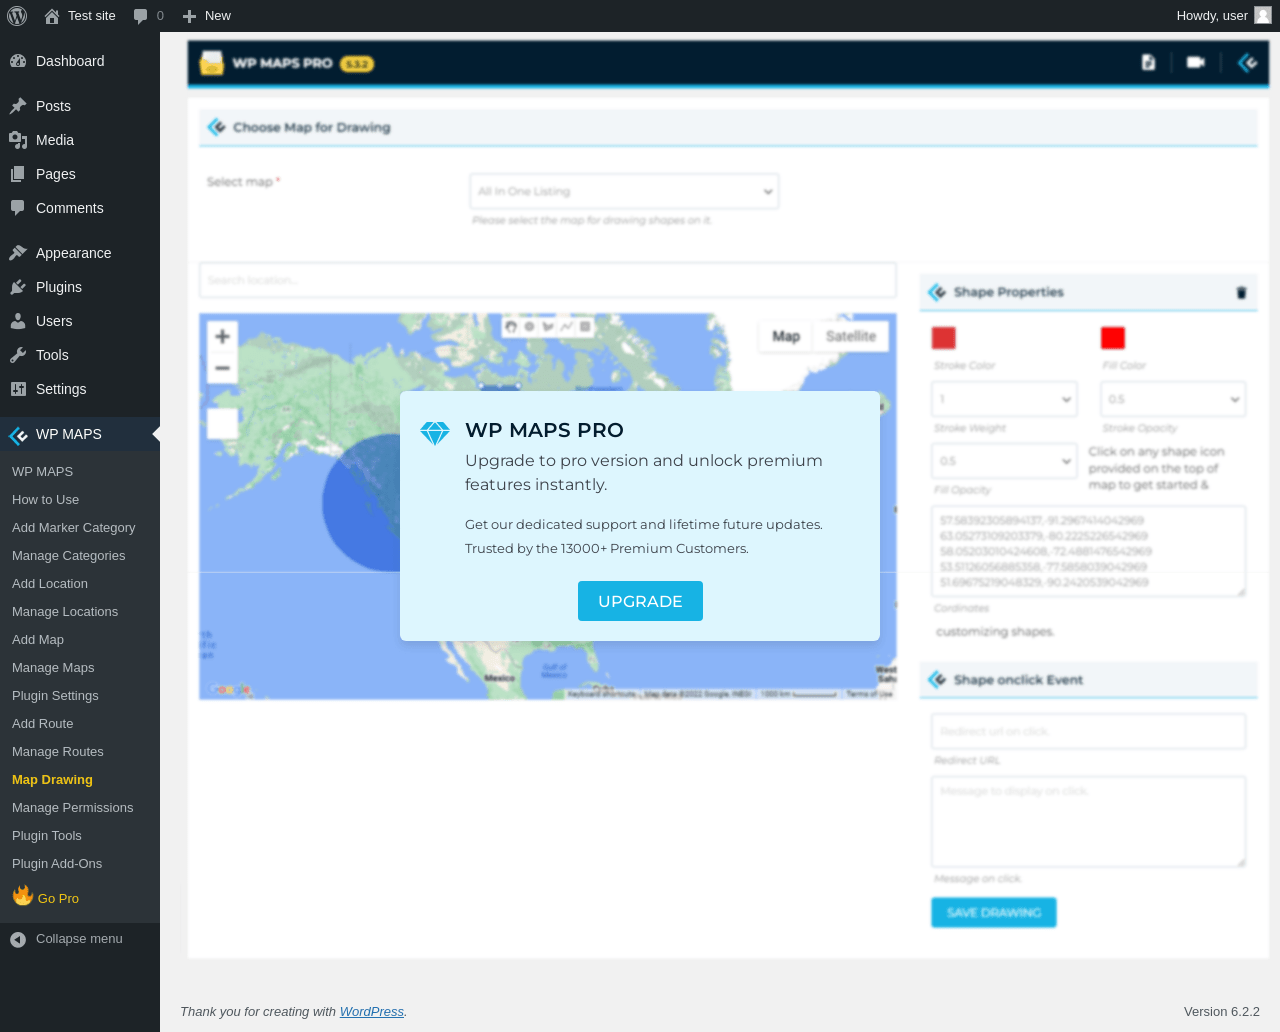The height and width of the screenshot is (1032, 1280).
Task: Select the hand pan tool on the map
Action: [x=511, y=326]
